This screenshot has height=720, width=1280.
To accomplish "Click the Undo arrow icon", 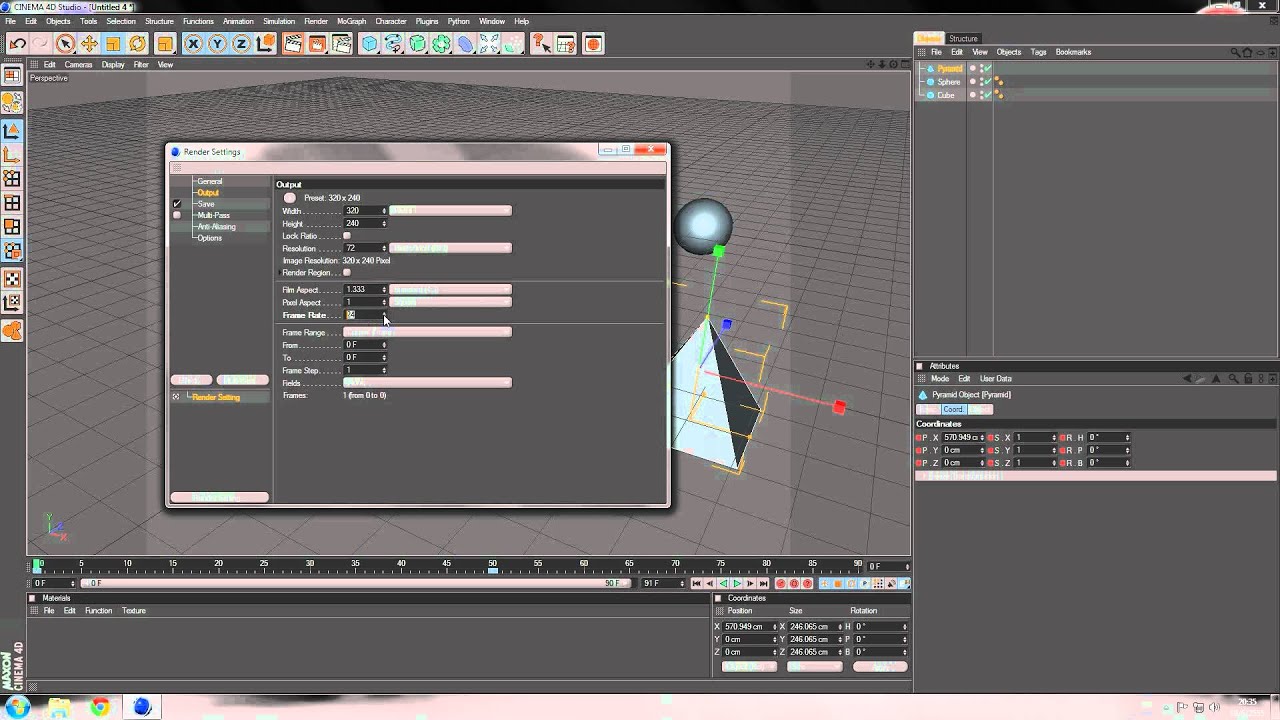I will [x=17, y=44].
